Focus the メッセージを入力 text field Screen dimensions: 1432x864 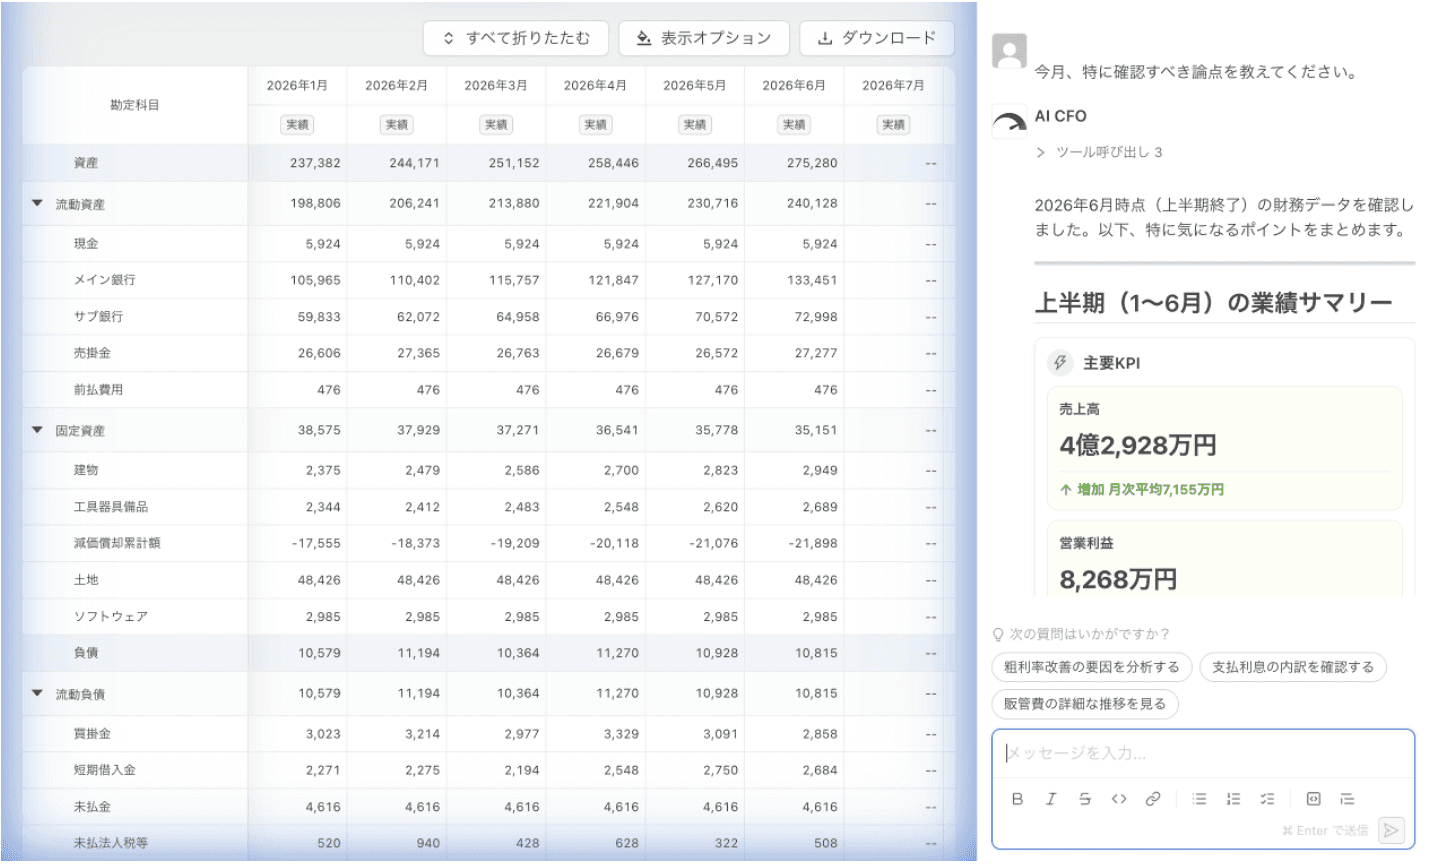[1203, 753]
